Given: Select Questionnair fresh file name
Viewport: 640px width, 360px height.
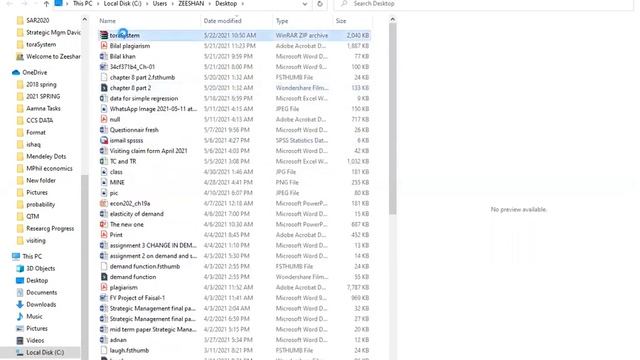Looking at the screenshot, I should click(134, 130).
